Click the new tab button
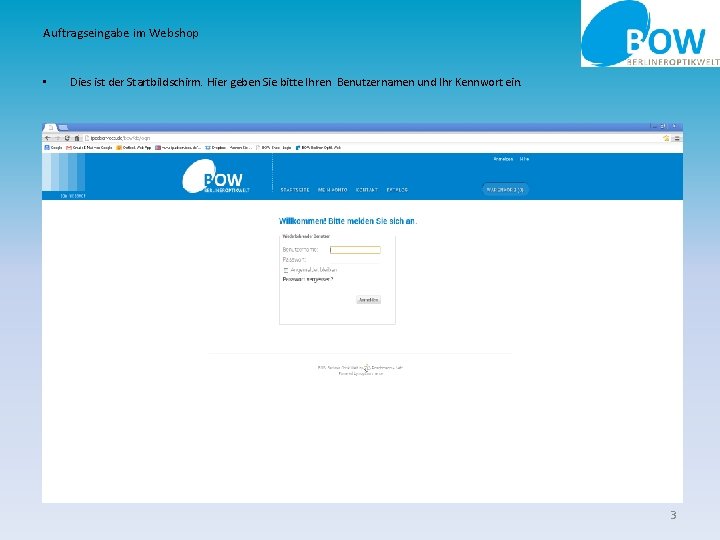This screenshot has width=720, height=540. click(63, 127)
